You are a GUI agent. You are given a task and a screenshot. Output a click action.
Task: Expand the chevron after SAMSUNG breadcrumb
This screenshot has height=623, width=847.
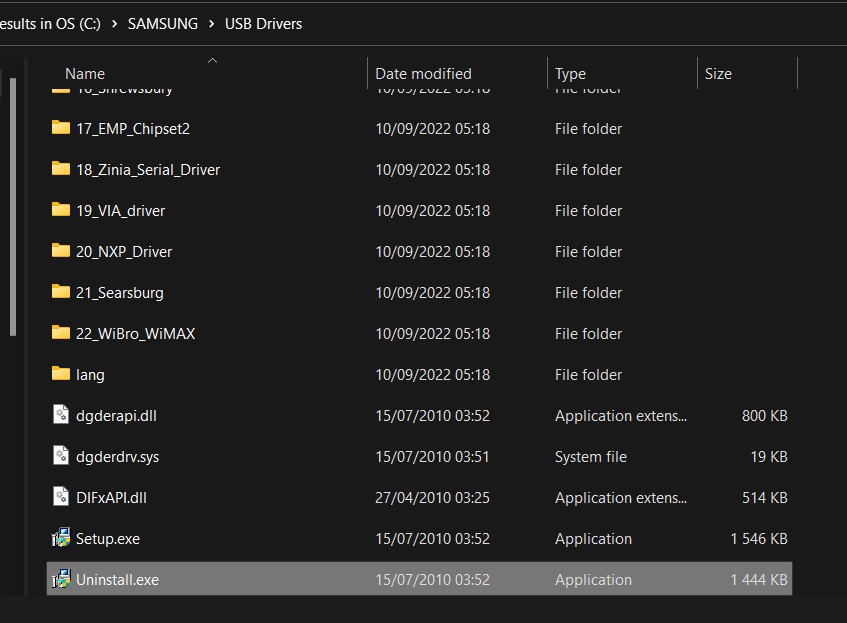click(x=211, y=24)
